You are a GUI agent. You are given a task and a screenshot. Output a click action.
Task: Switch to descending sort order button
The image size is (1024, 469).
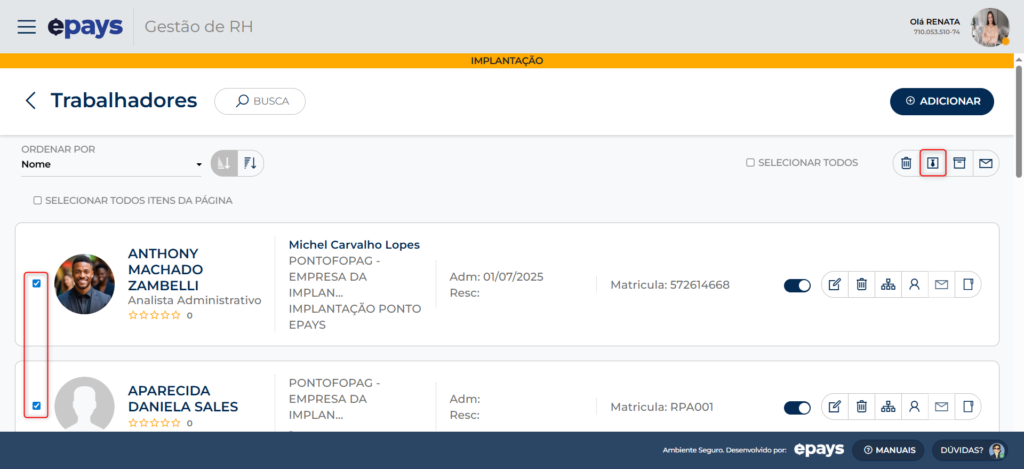click(250, 163)
